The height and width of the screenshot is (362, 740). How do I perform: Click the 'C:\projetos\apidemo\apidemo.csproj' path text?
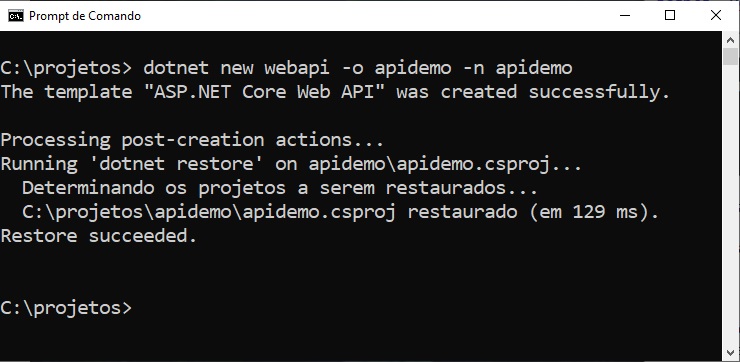coord(209,212)
